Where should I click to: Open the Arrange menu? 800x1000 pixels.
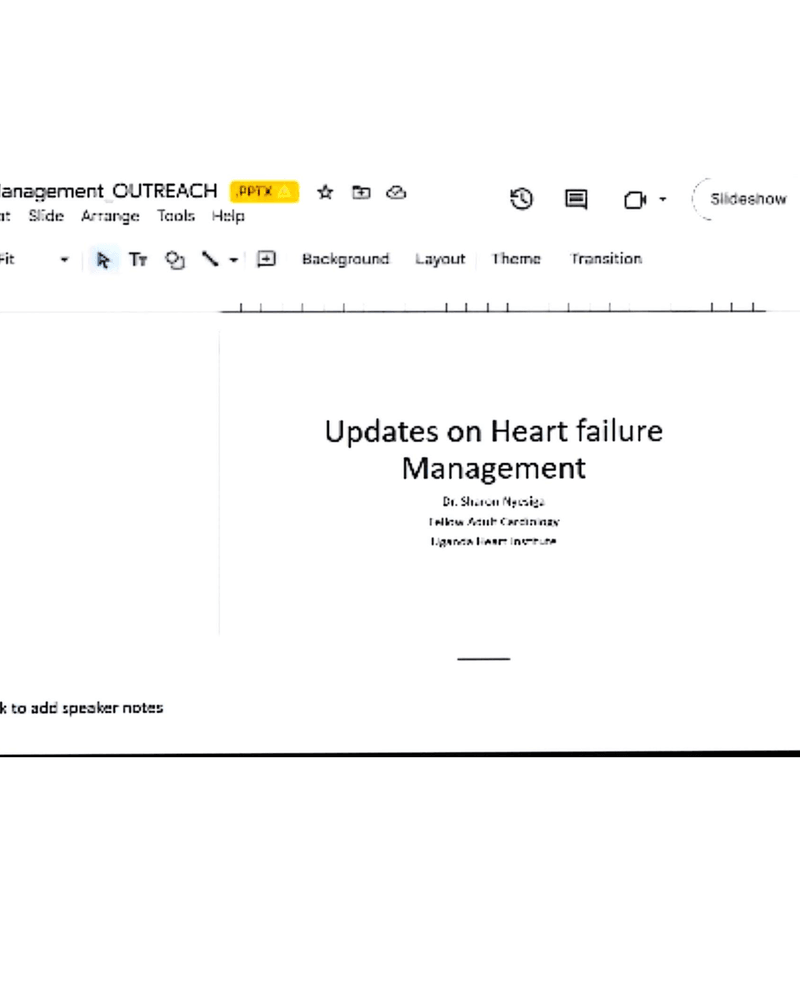click(x=110, y=216)
